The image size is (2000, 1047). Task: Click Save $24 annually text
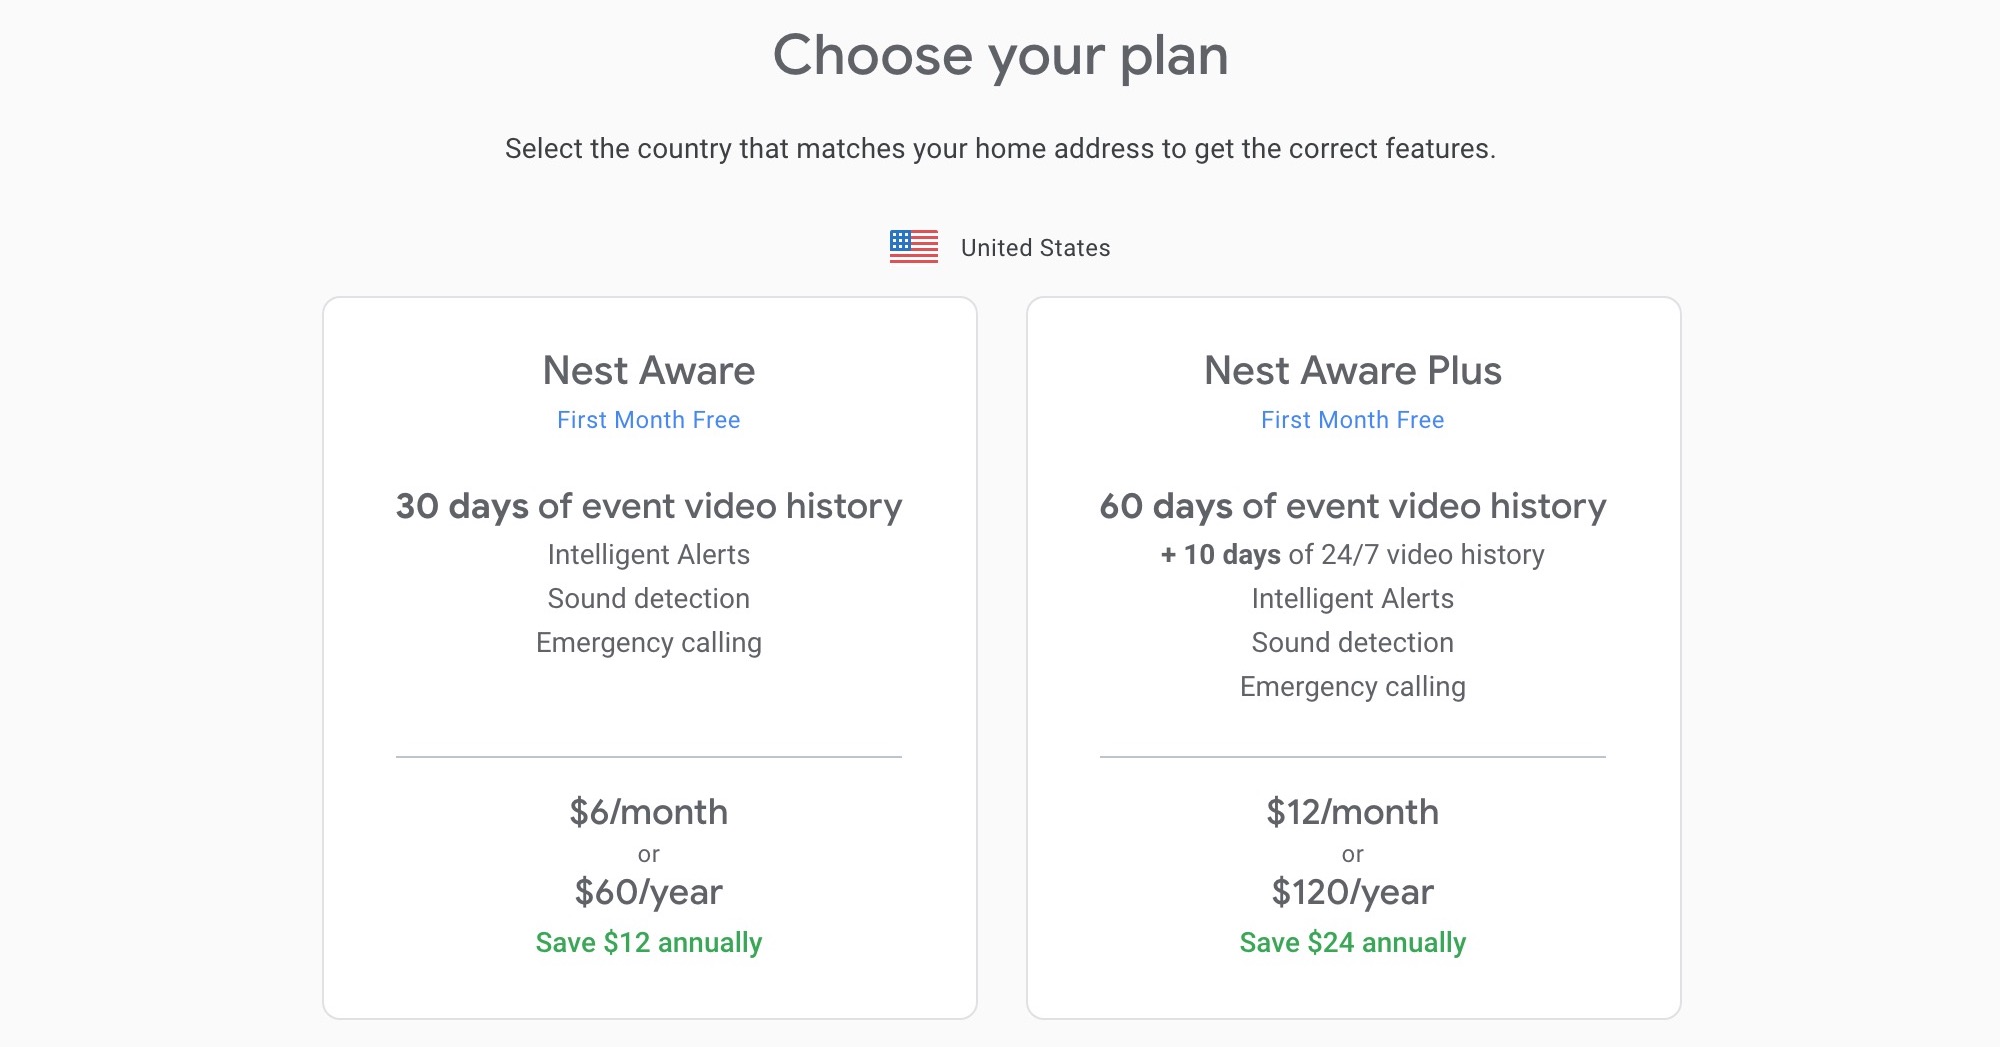[x=1352, y=941]
